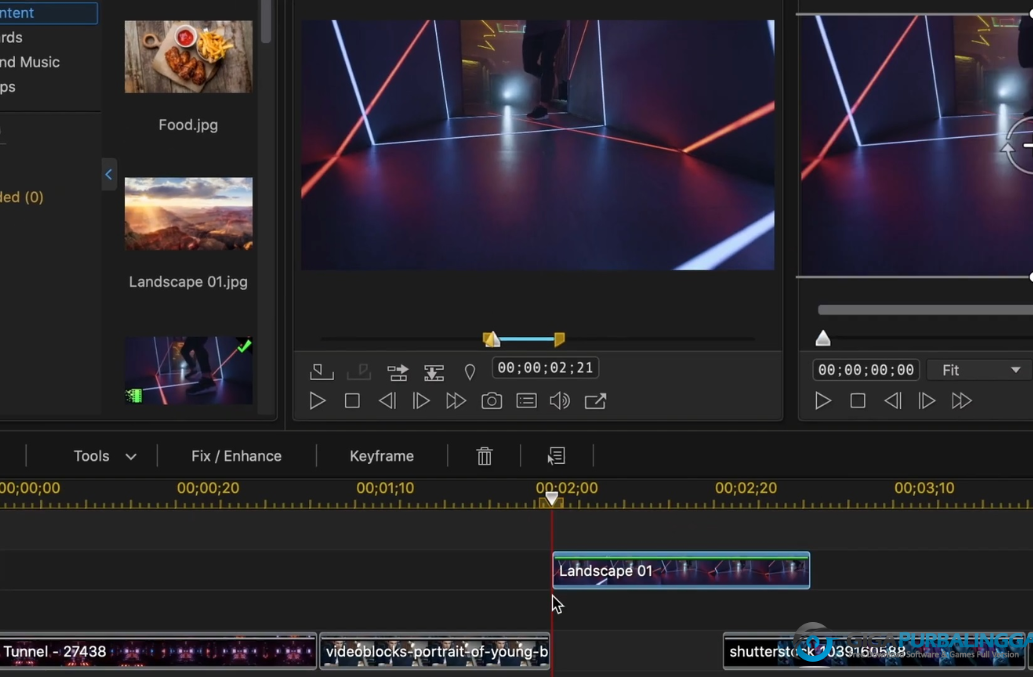
Task: Select the videoblocks-portrait-of-young-b timeline clip
Action: click(435, 651)
